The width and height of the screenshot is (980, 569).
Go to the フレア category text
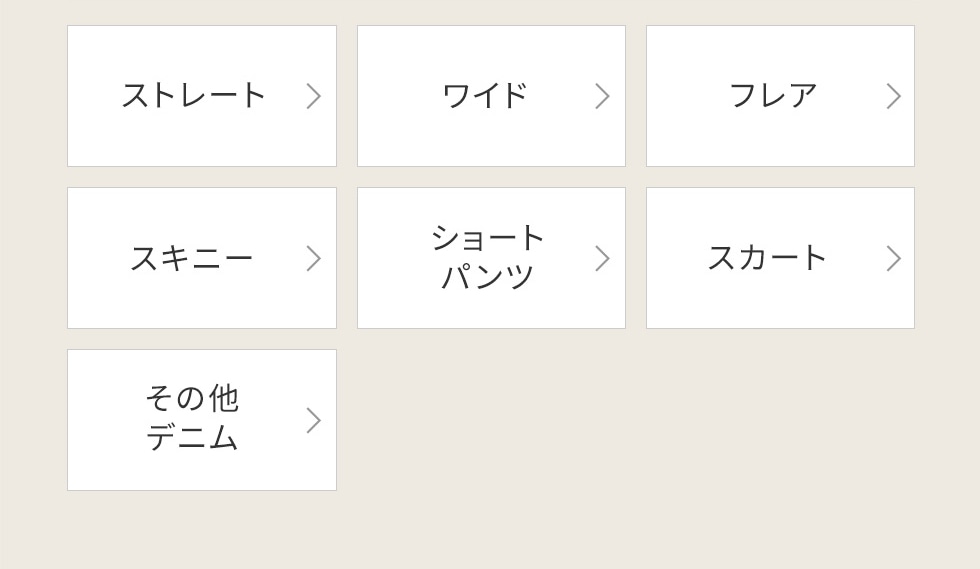[x=773, y=96]
